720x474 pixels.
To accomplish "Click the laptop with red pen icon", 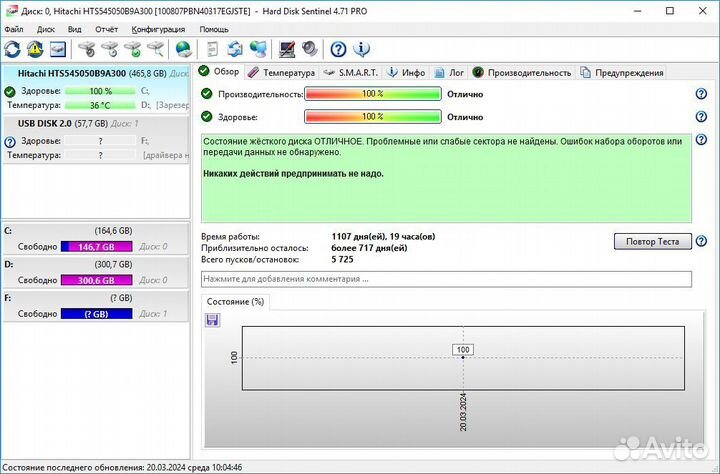I will click(x=287, y=49).
